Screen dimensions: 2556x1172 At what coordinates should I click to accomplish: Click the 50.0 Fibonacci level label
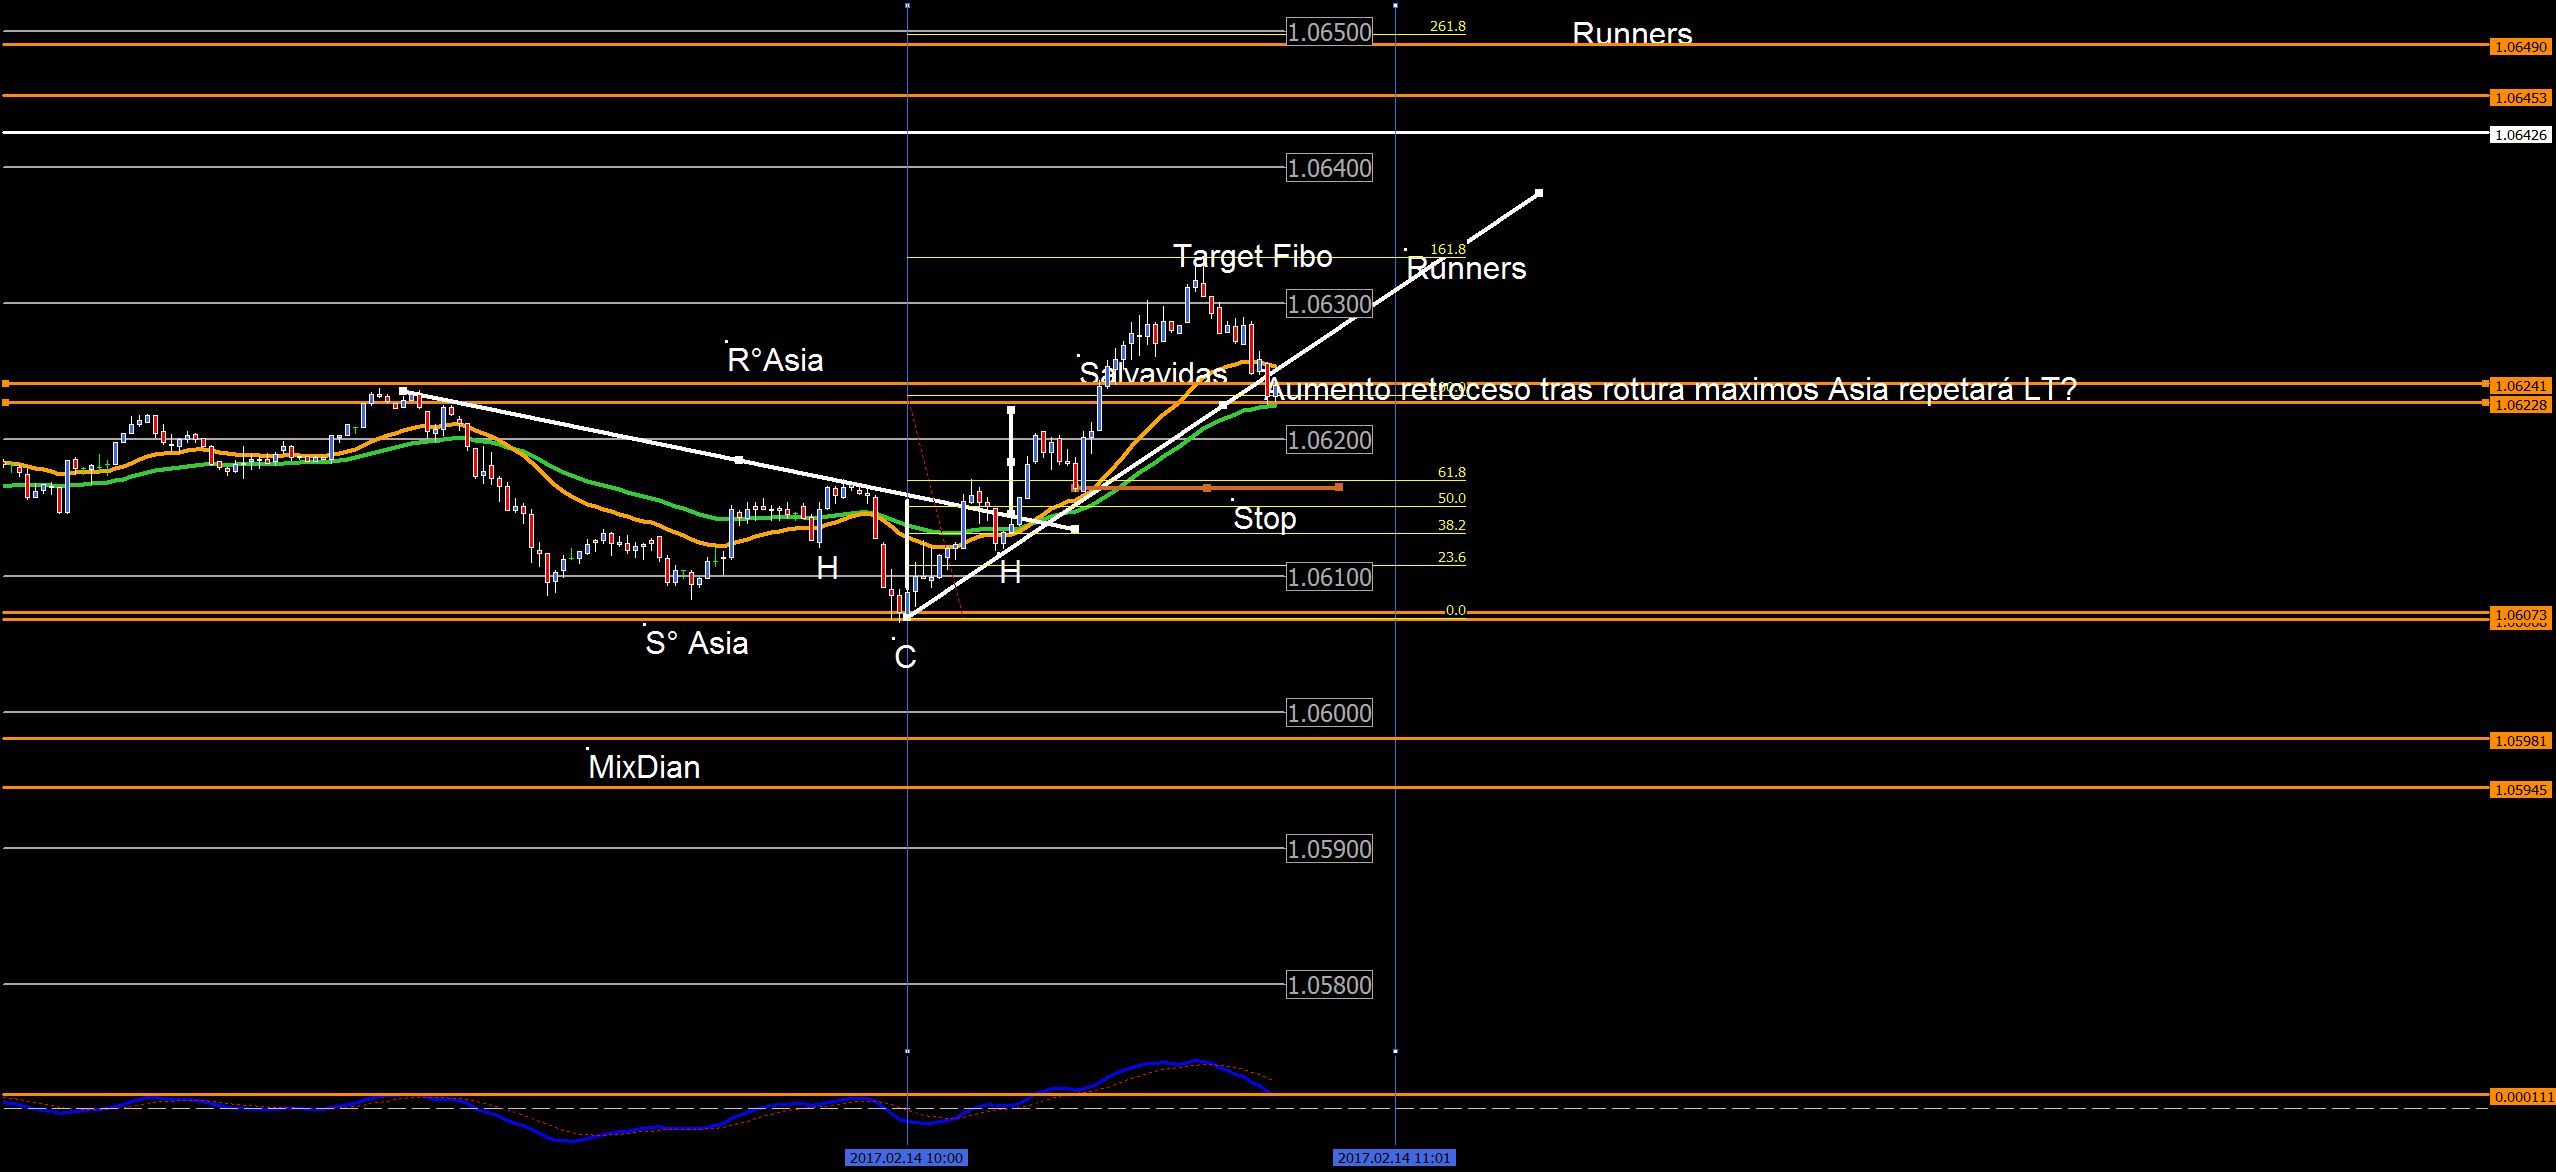(1451, 498)
